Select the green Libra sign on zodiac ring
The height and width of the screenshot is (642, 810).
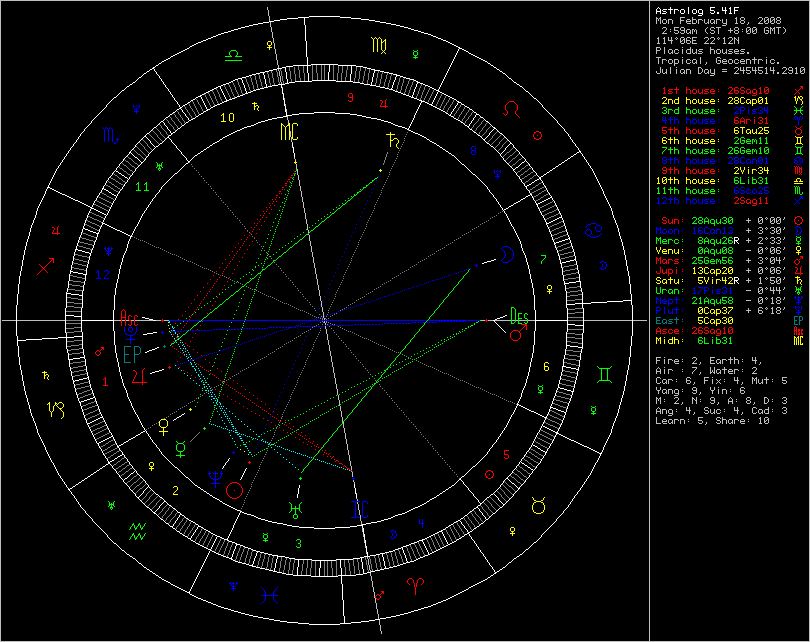(233, 56)
